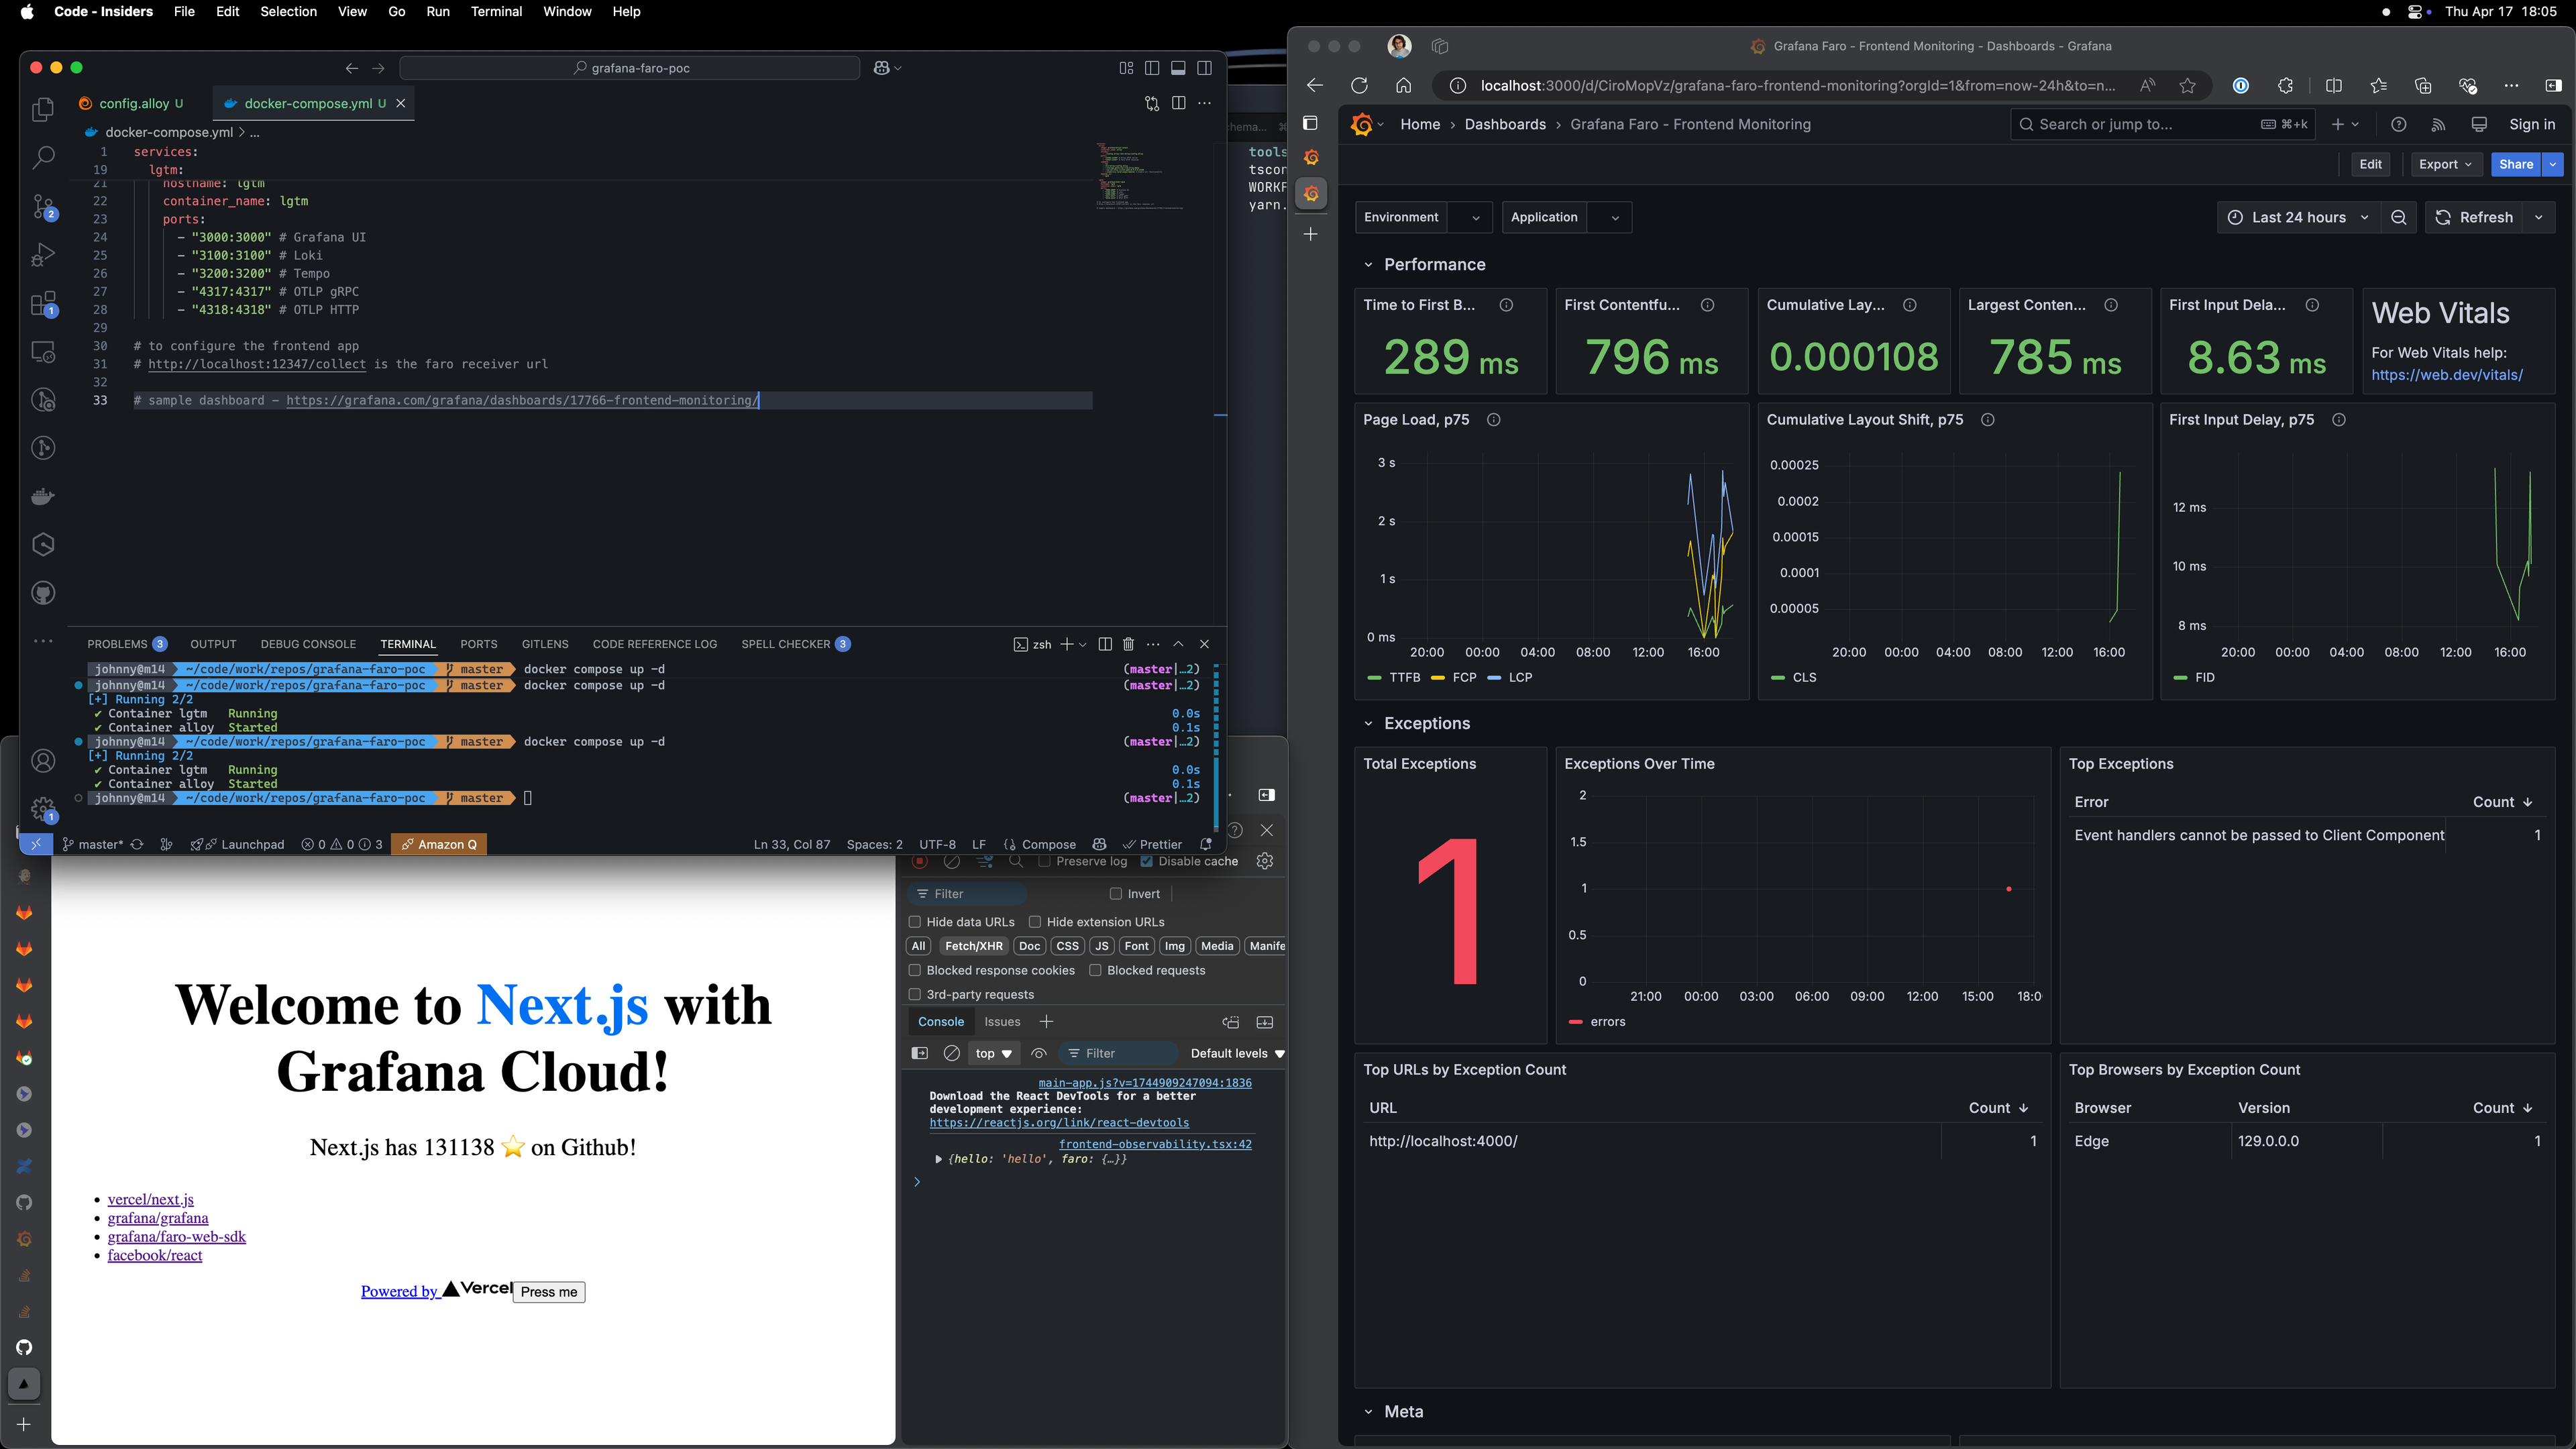
Task: Split the VS Code editor right
Action: click(1178, 103)
